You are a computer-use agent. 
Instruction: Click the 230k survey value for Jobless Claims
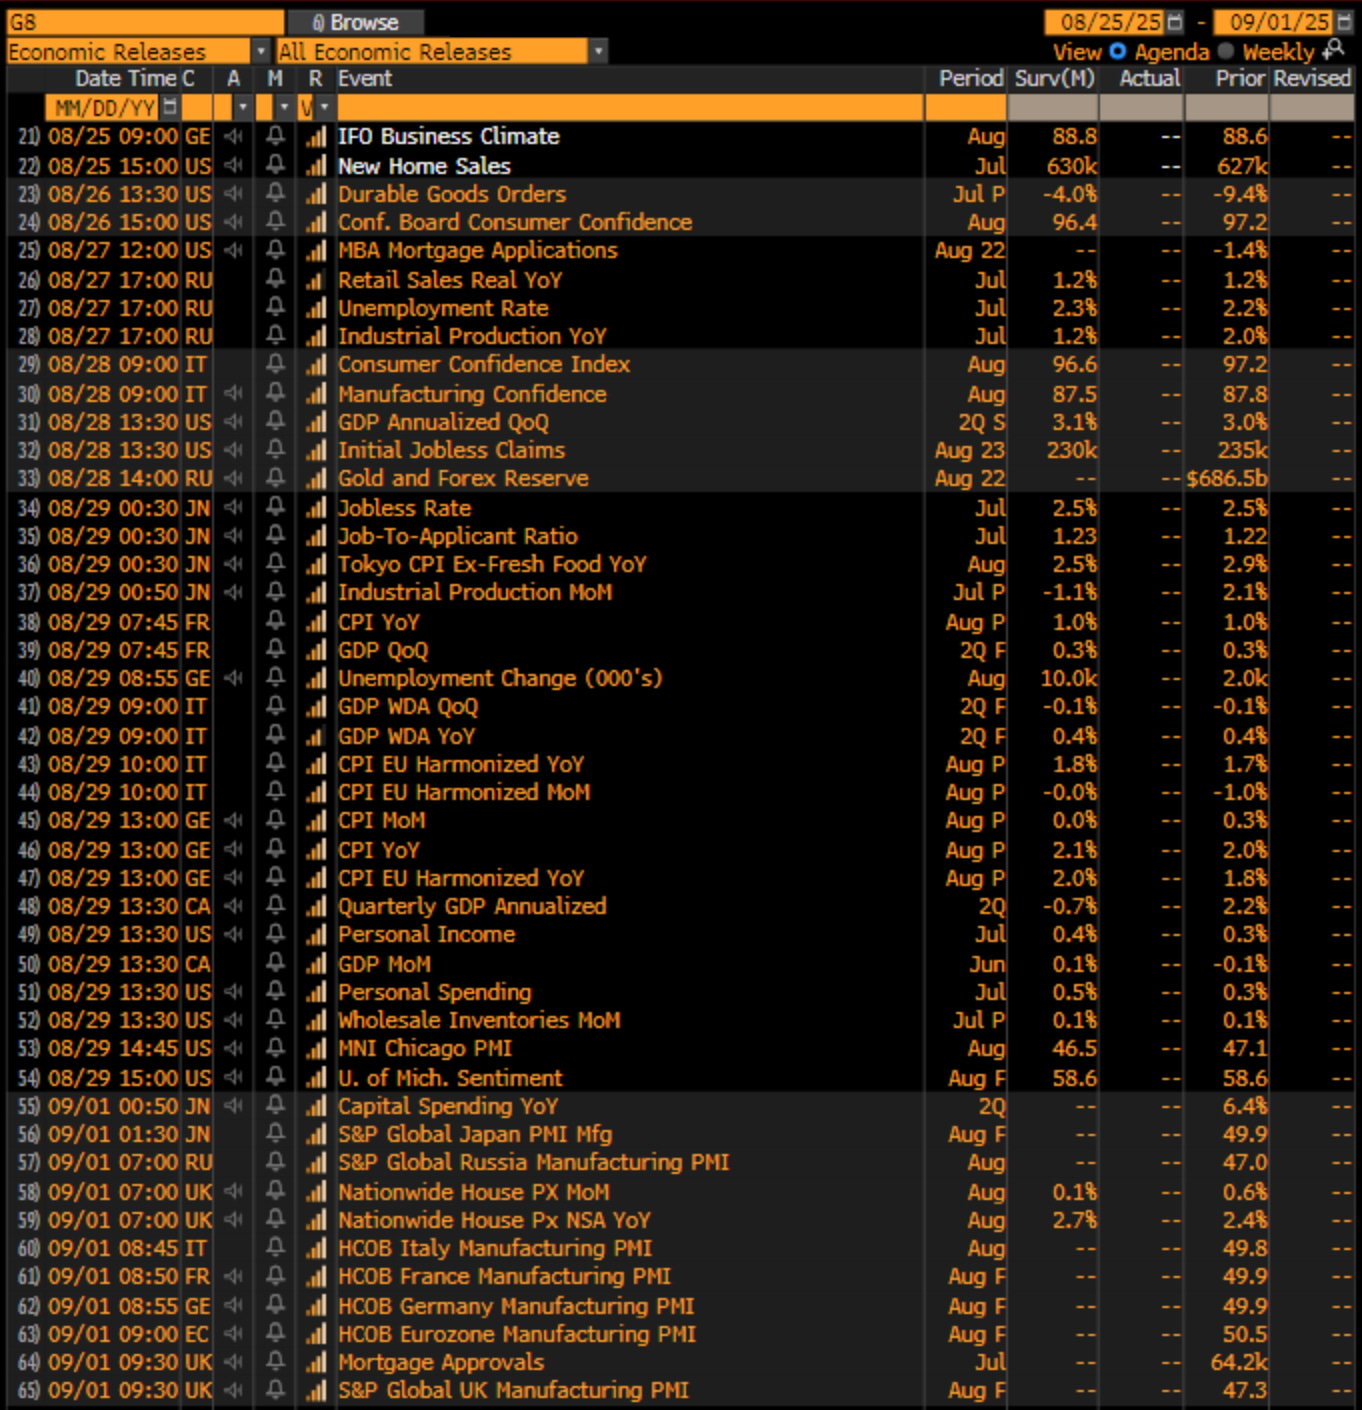pos(1072,450)
